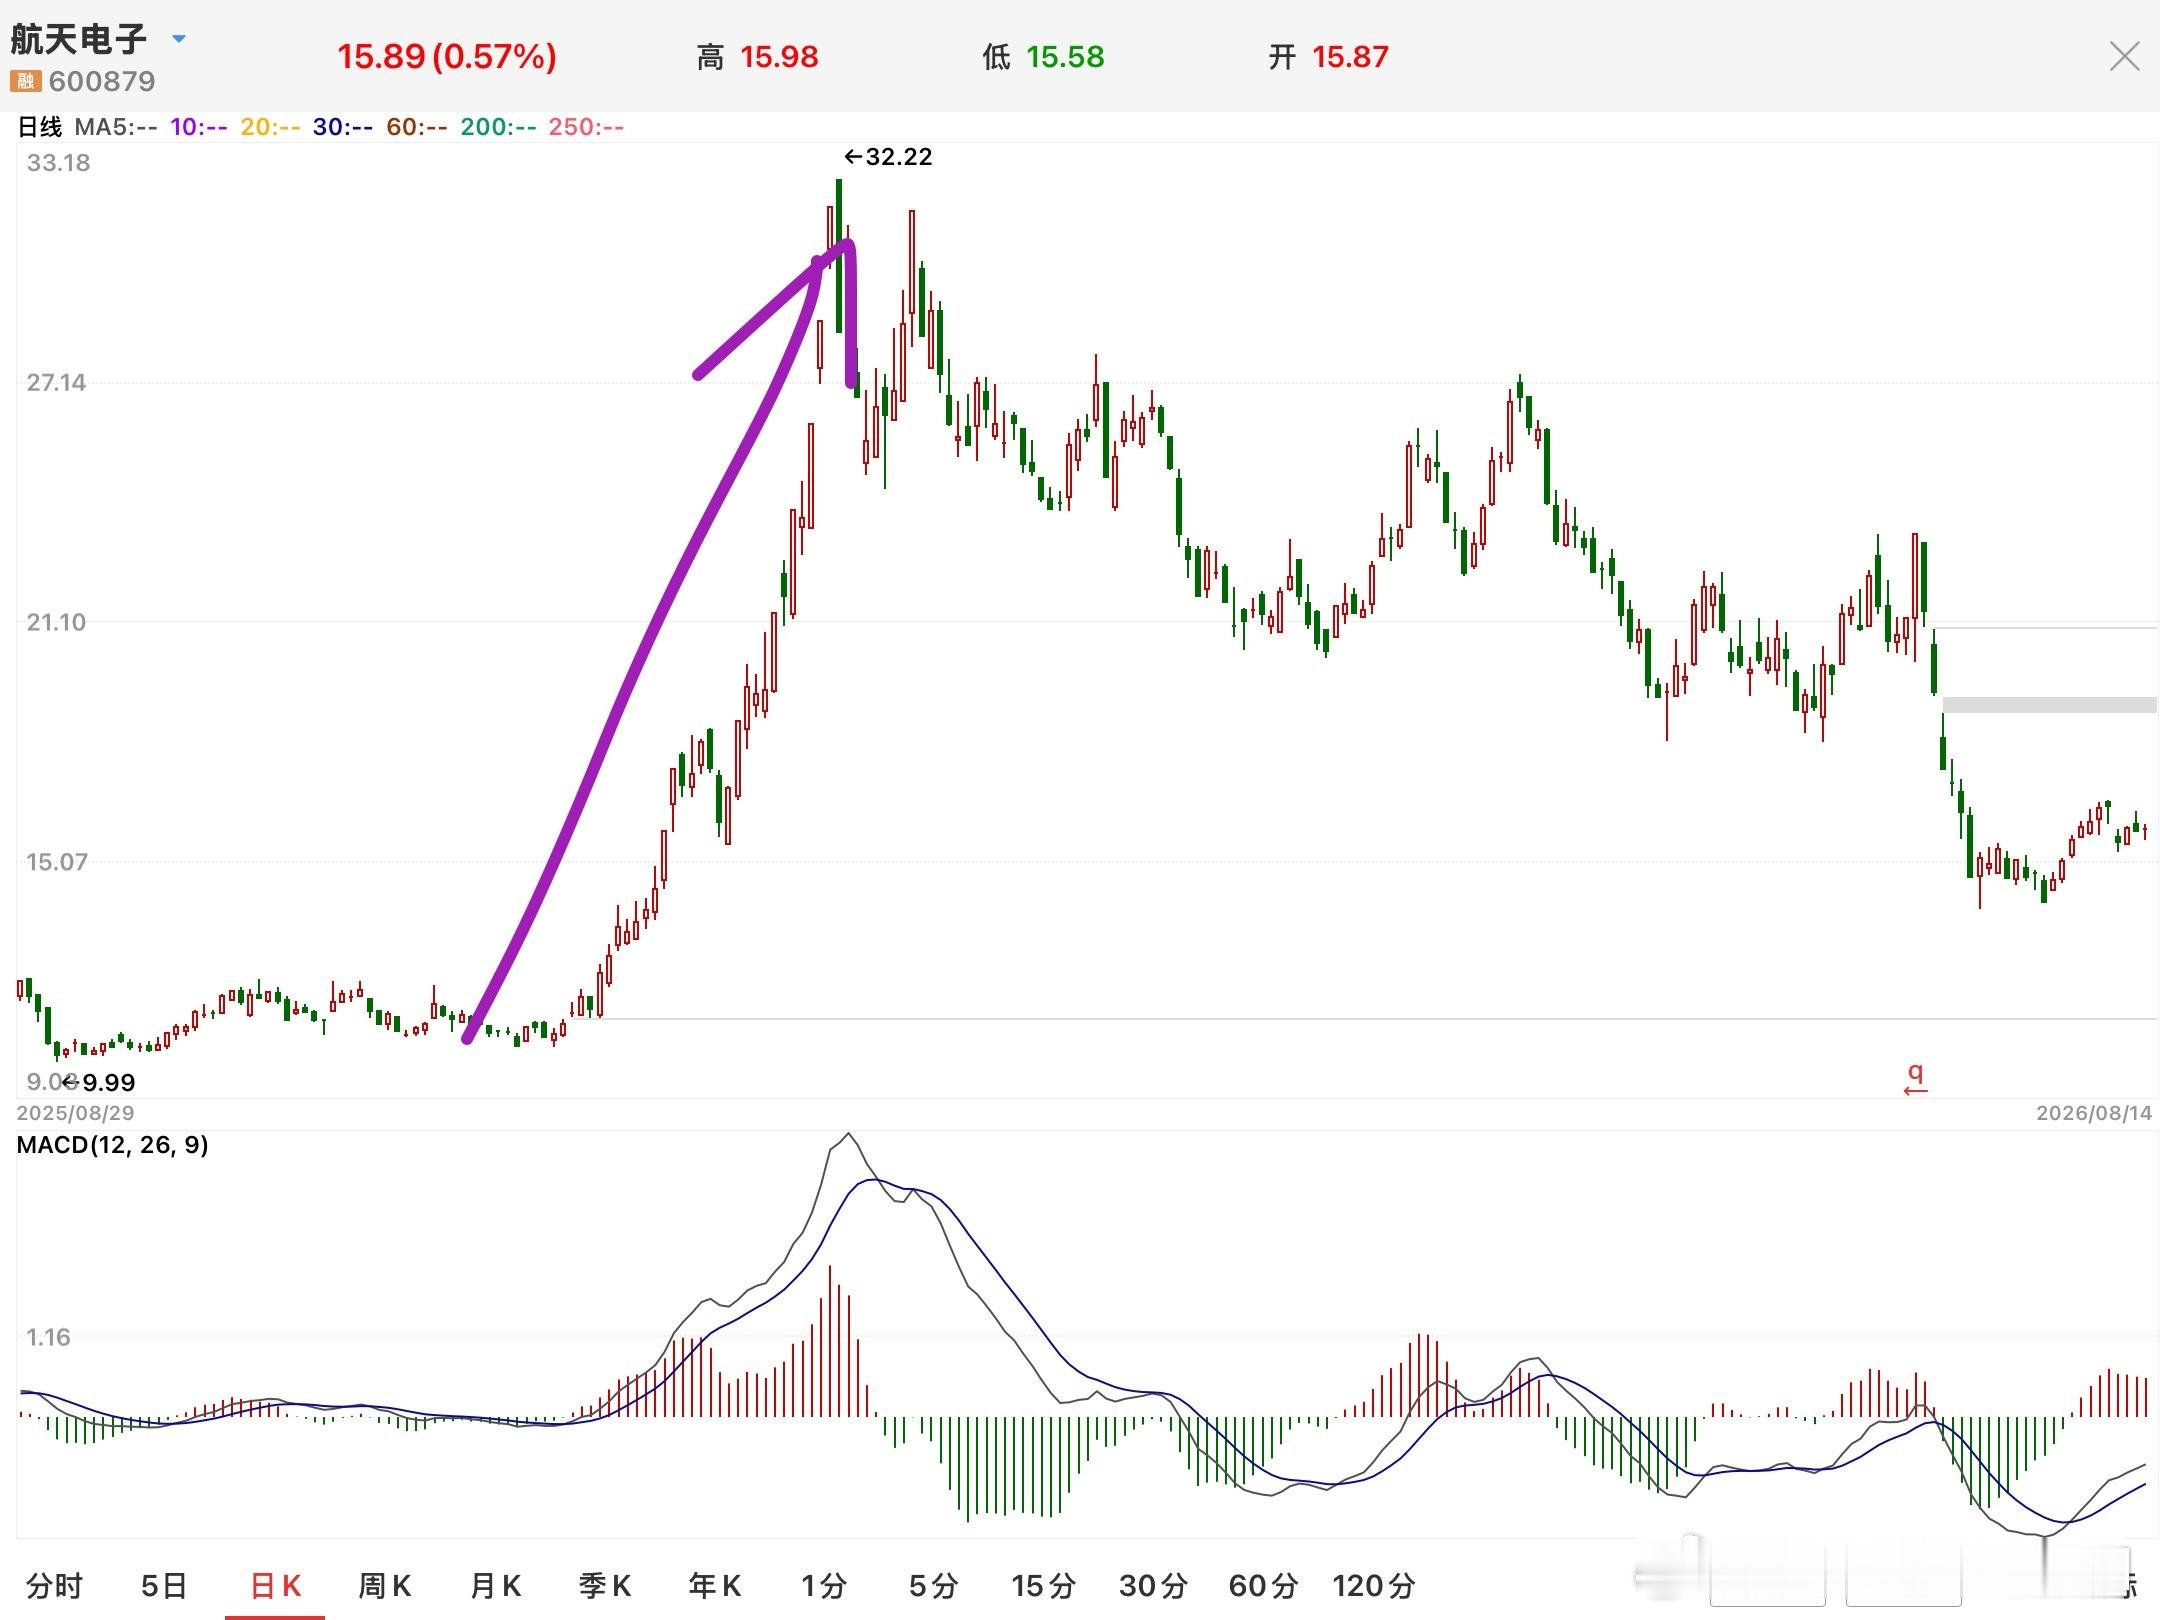Screen dimensions: 2160x1620
Task: Open the 年K yearly chart tab
Action: point(714,1585)
